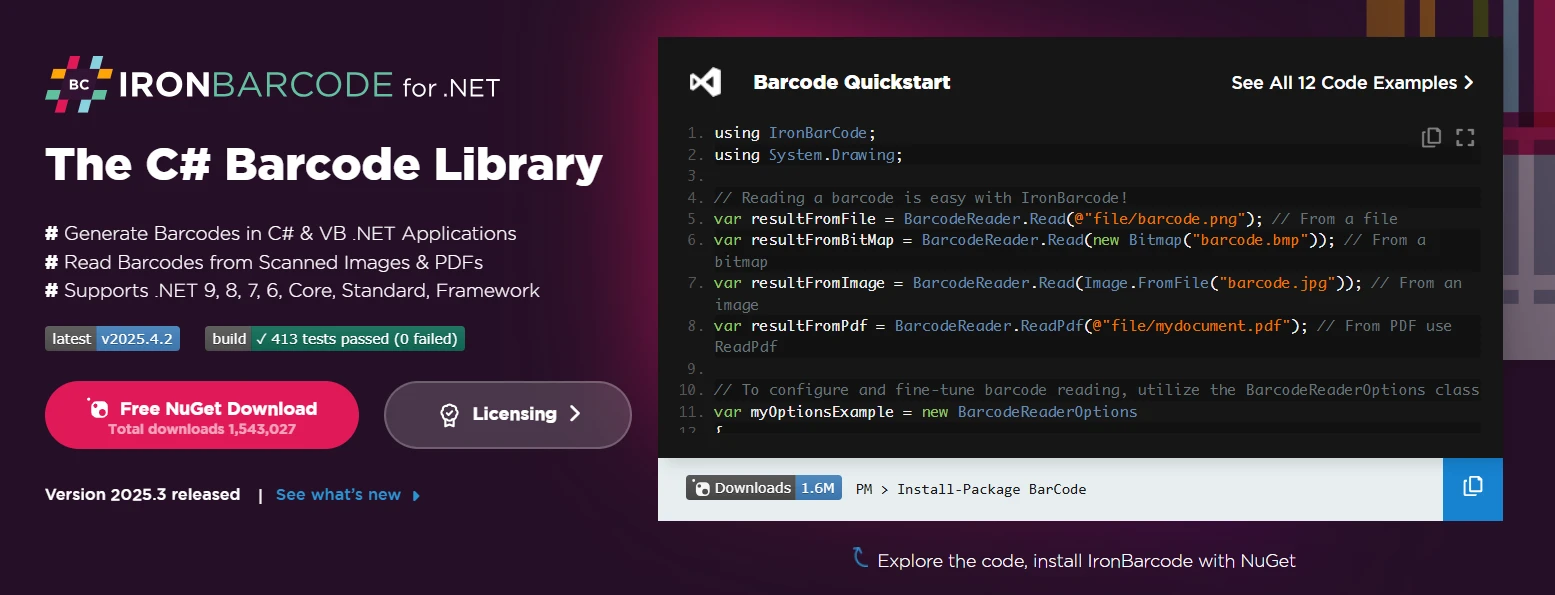Click the Visual Studio icon beside Barcode Quickstart

pyautogui.click(x=705, y=82)
